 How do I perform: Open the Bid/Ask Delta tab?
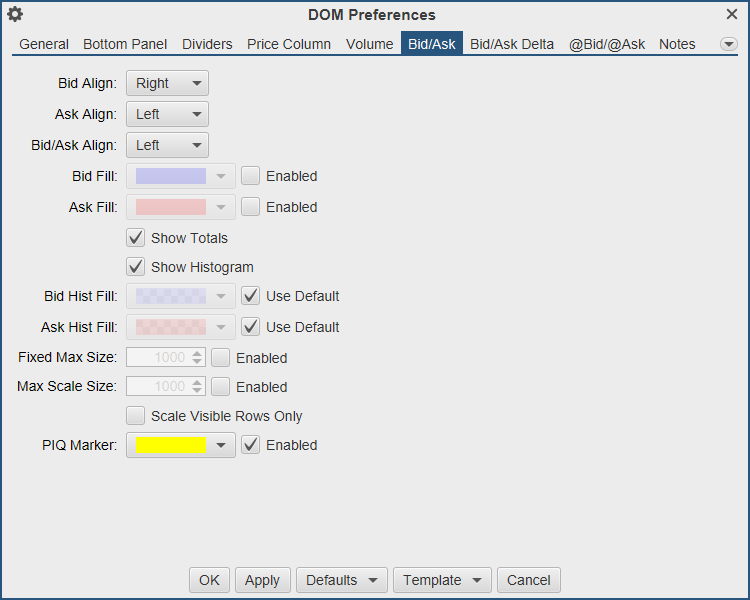[511, 44]
